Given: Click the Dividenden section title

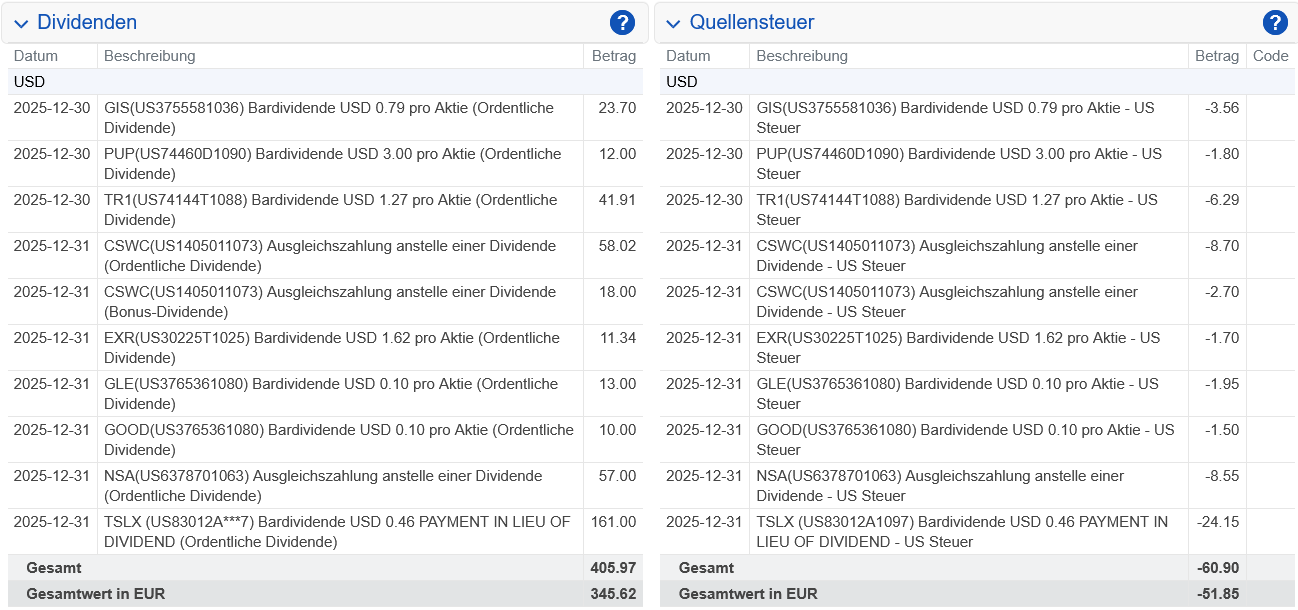Looking at the screenshot, I should (x=87, y=21).
